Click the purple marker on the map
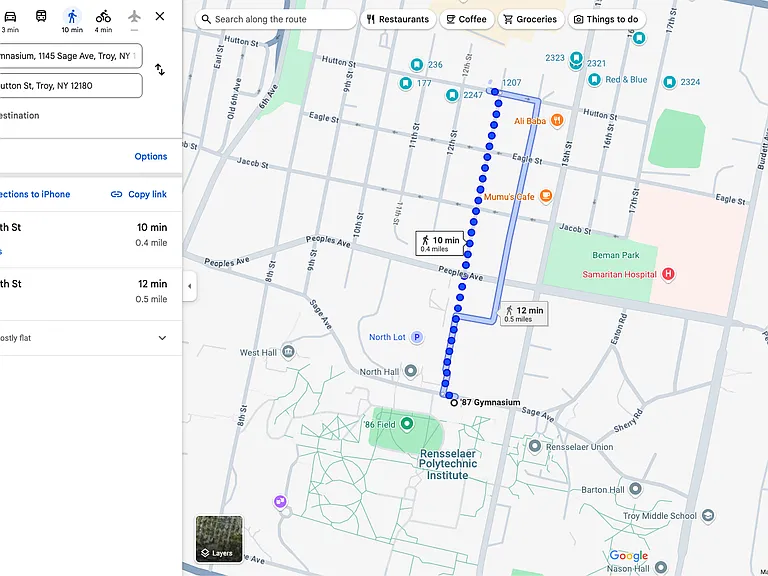The width and height of the screenshot is (768, 576). 280,502
